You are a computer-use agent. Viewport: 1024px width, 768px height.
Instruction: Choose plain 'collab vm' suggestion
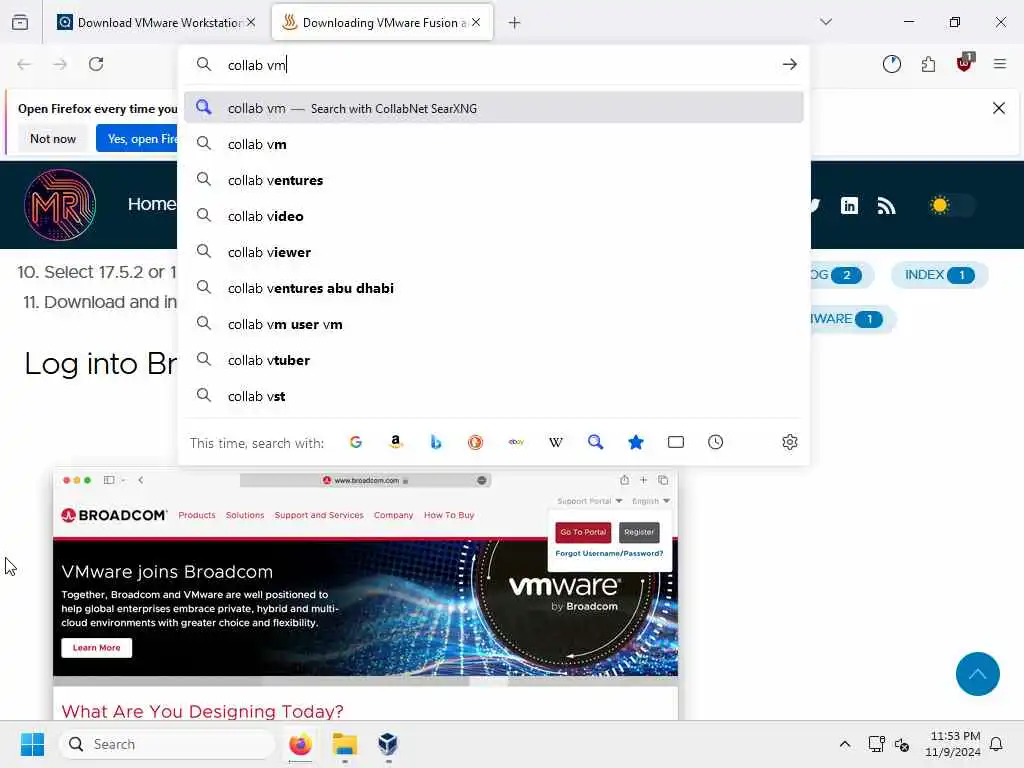494,144
